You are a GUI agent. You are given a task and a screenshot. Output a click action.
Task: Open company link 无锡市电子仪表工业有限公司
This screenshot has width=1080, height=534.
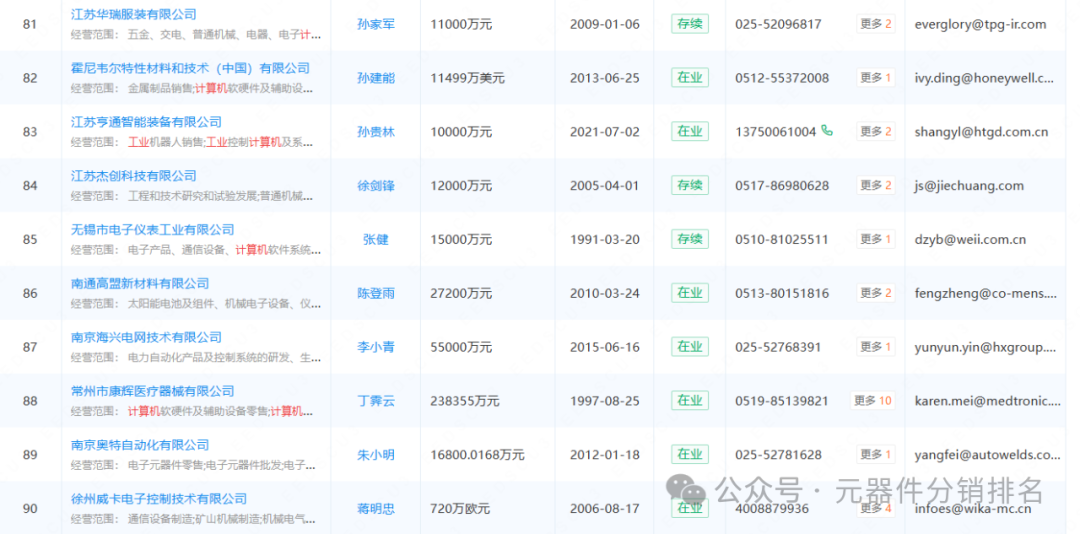tap(153, 229)
